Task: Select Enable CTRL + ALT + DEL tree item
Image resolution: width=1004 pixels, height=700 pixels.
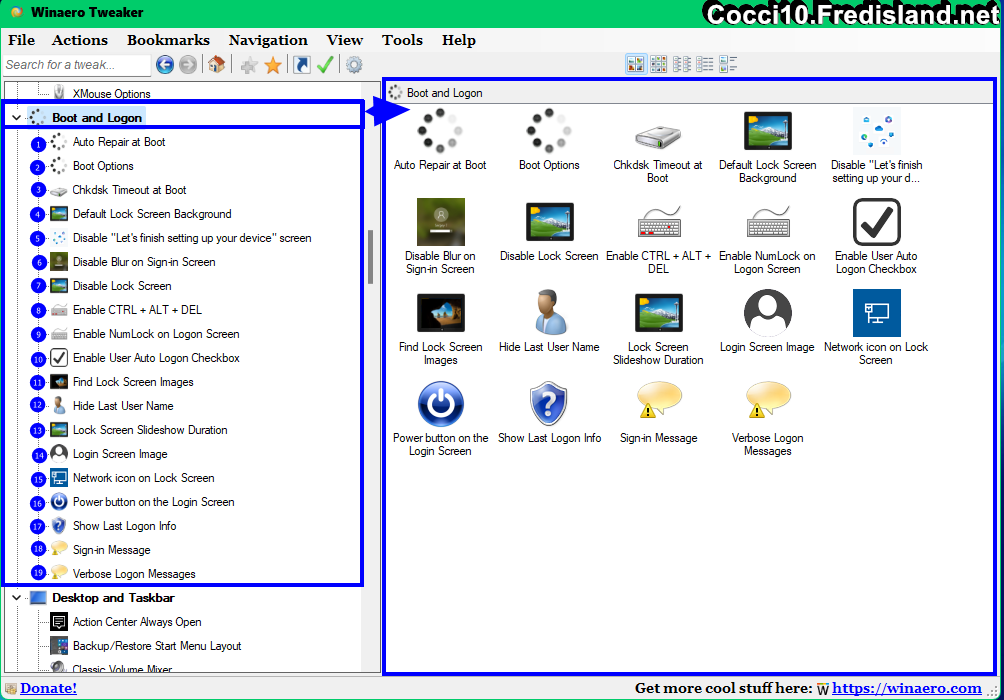Action: click(x=137, y=310)
